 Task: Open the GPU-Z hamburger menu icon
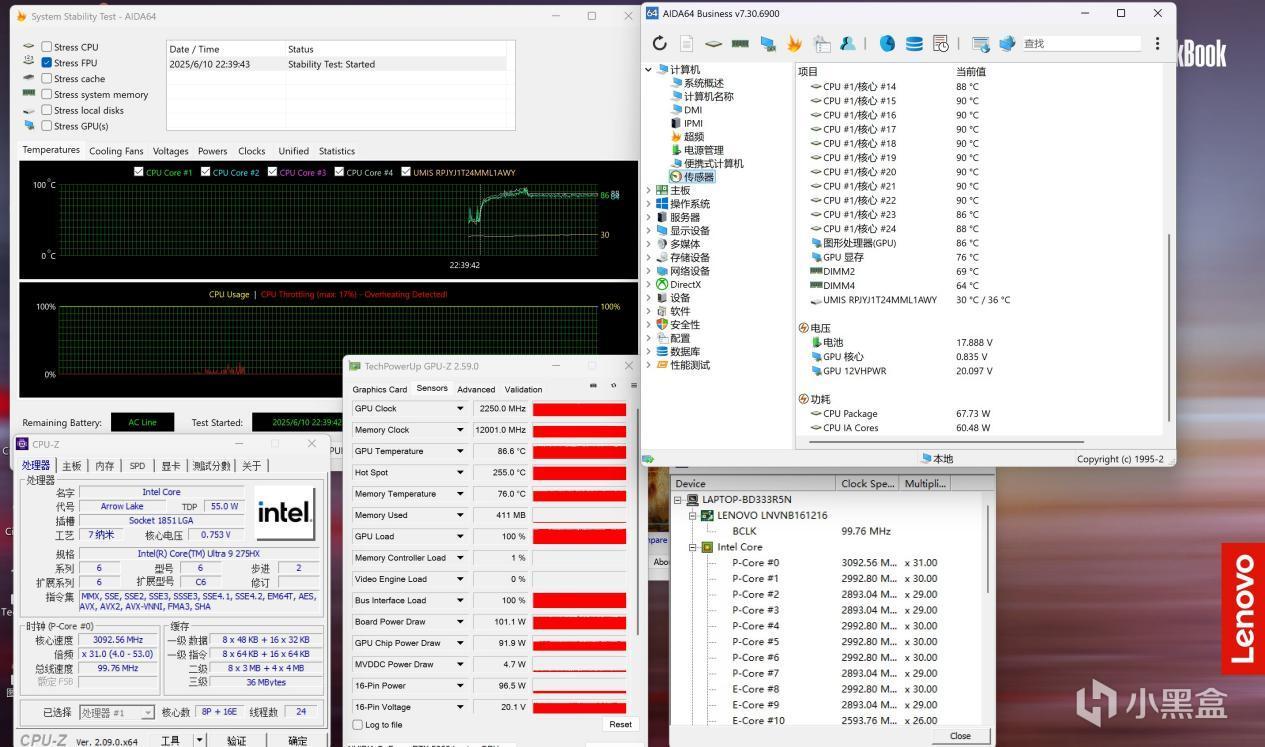tap(632, 386)
